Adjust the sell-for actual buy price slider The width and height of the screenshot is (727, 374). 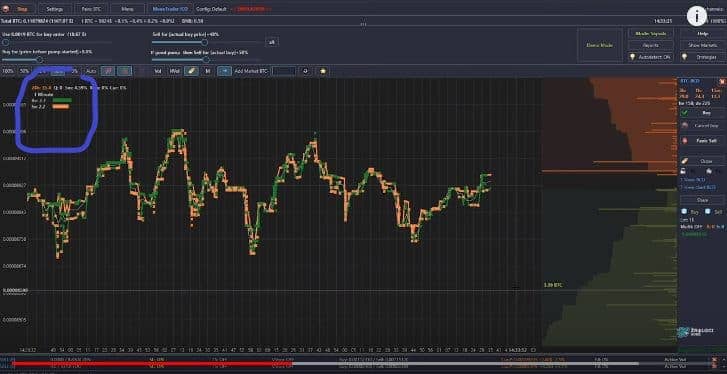[x=207, y=42]
